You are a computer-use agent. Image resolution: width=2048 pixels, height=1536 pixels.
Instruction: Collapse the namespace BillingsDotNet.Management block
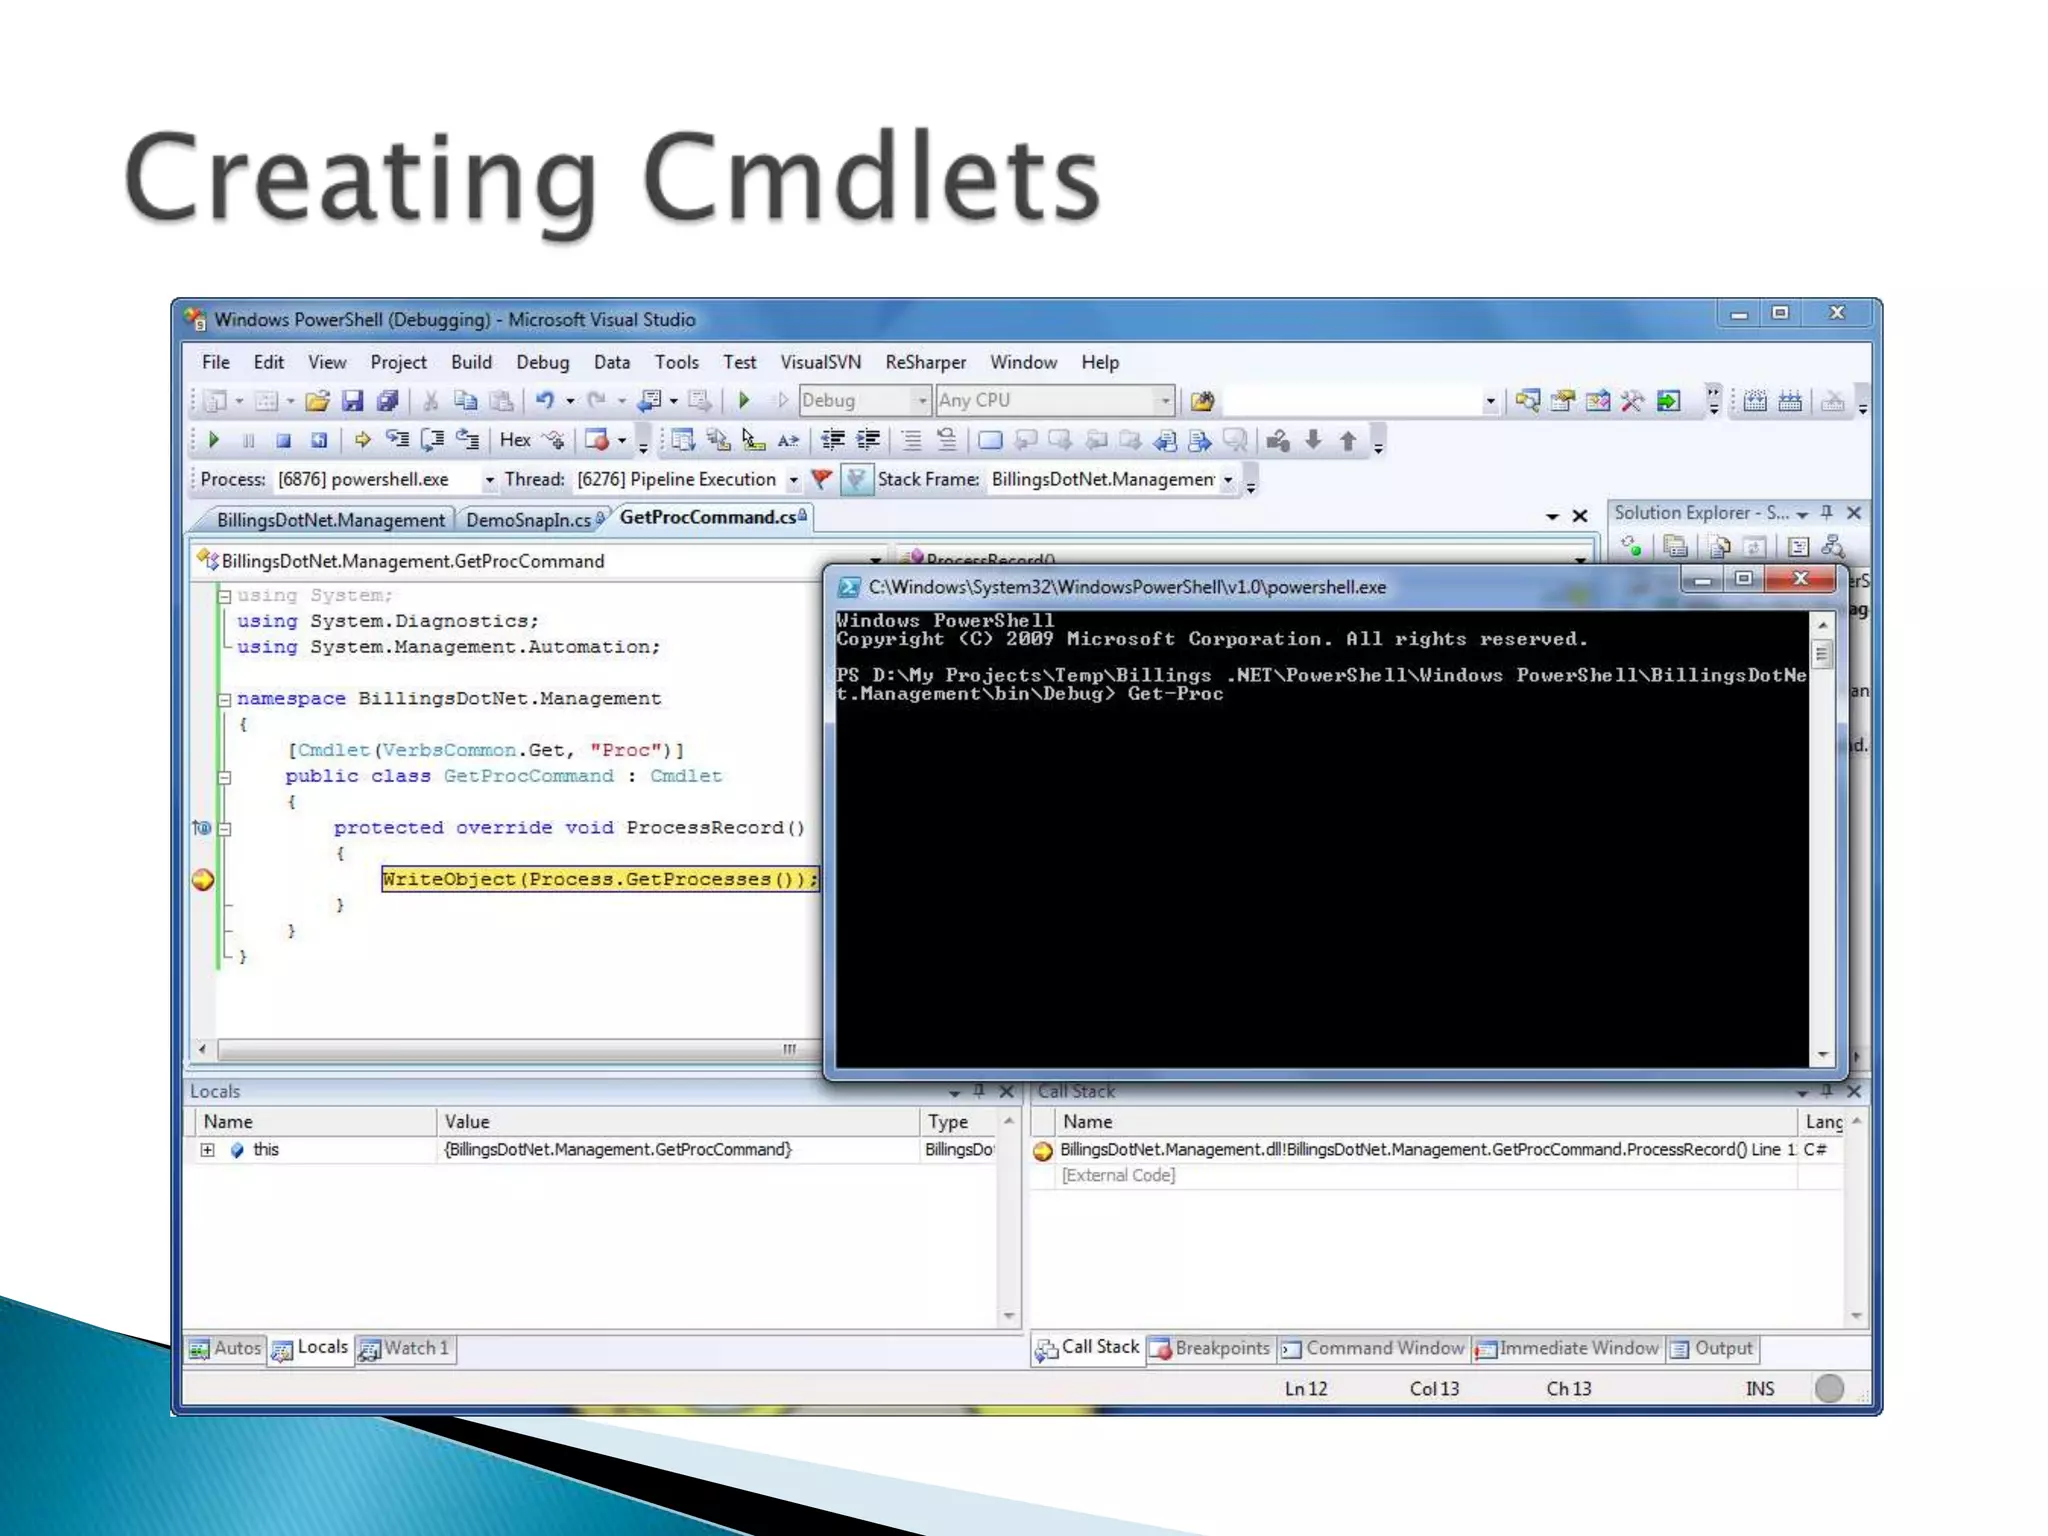pyautogui.click(x=224, y=699)
